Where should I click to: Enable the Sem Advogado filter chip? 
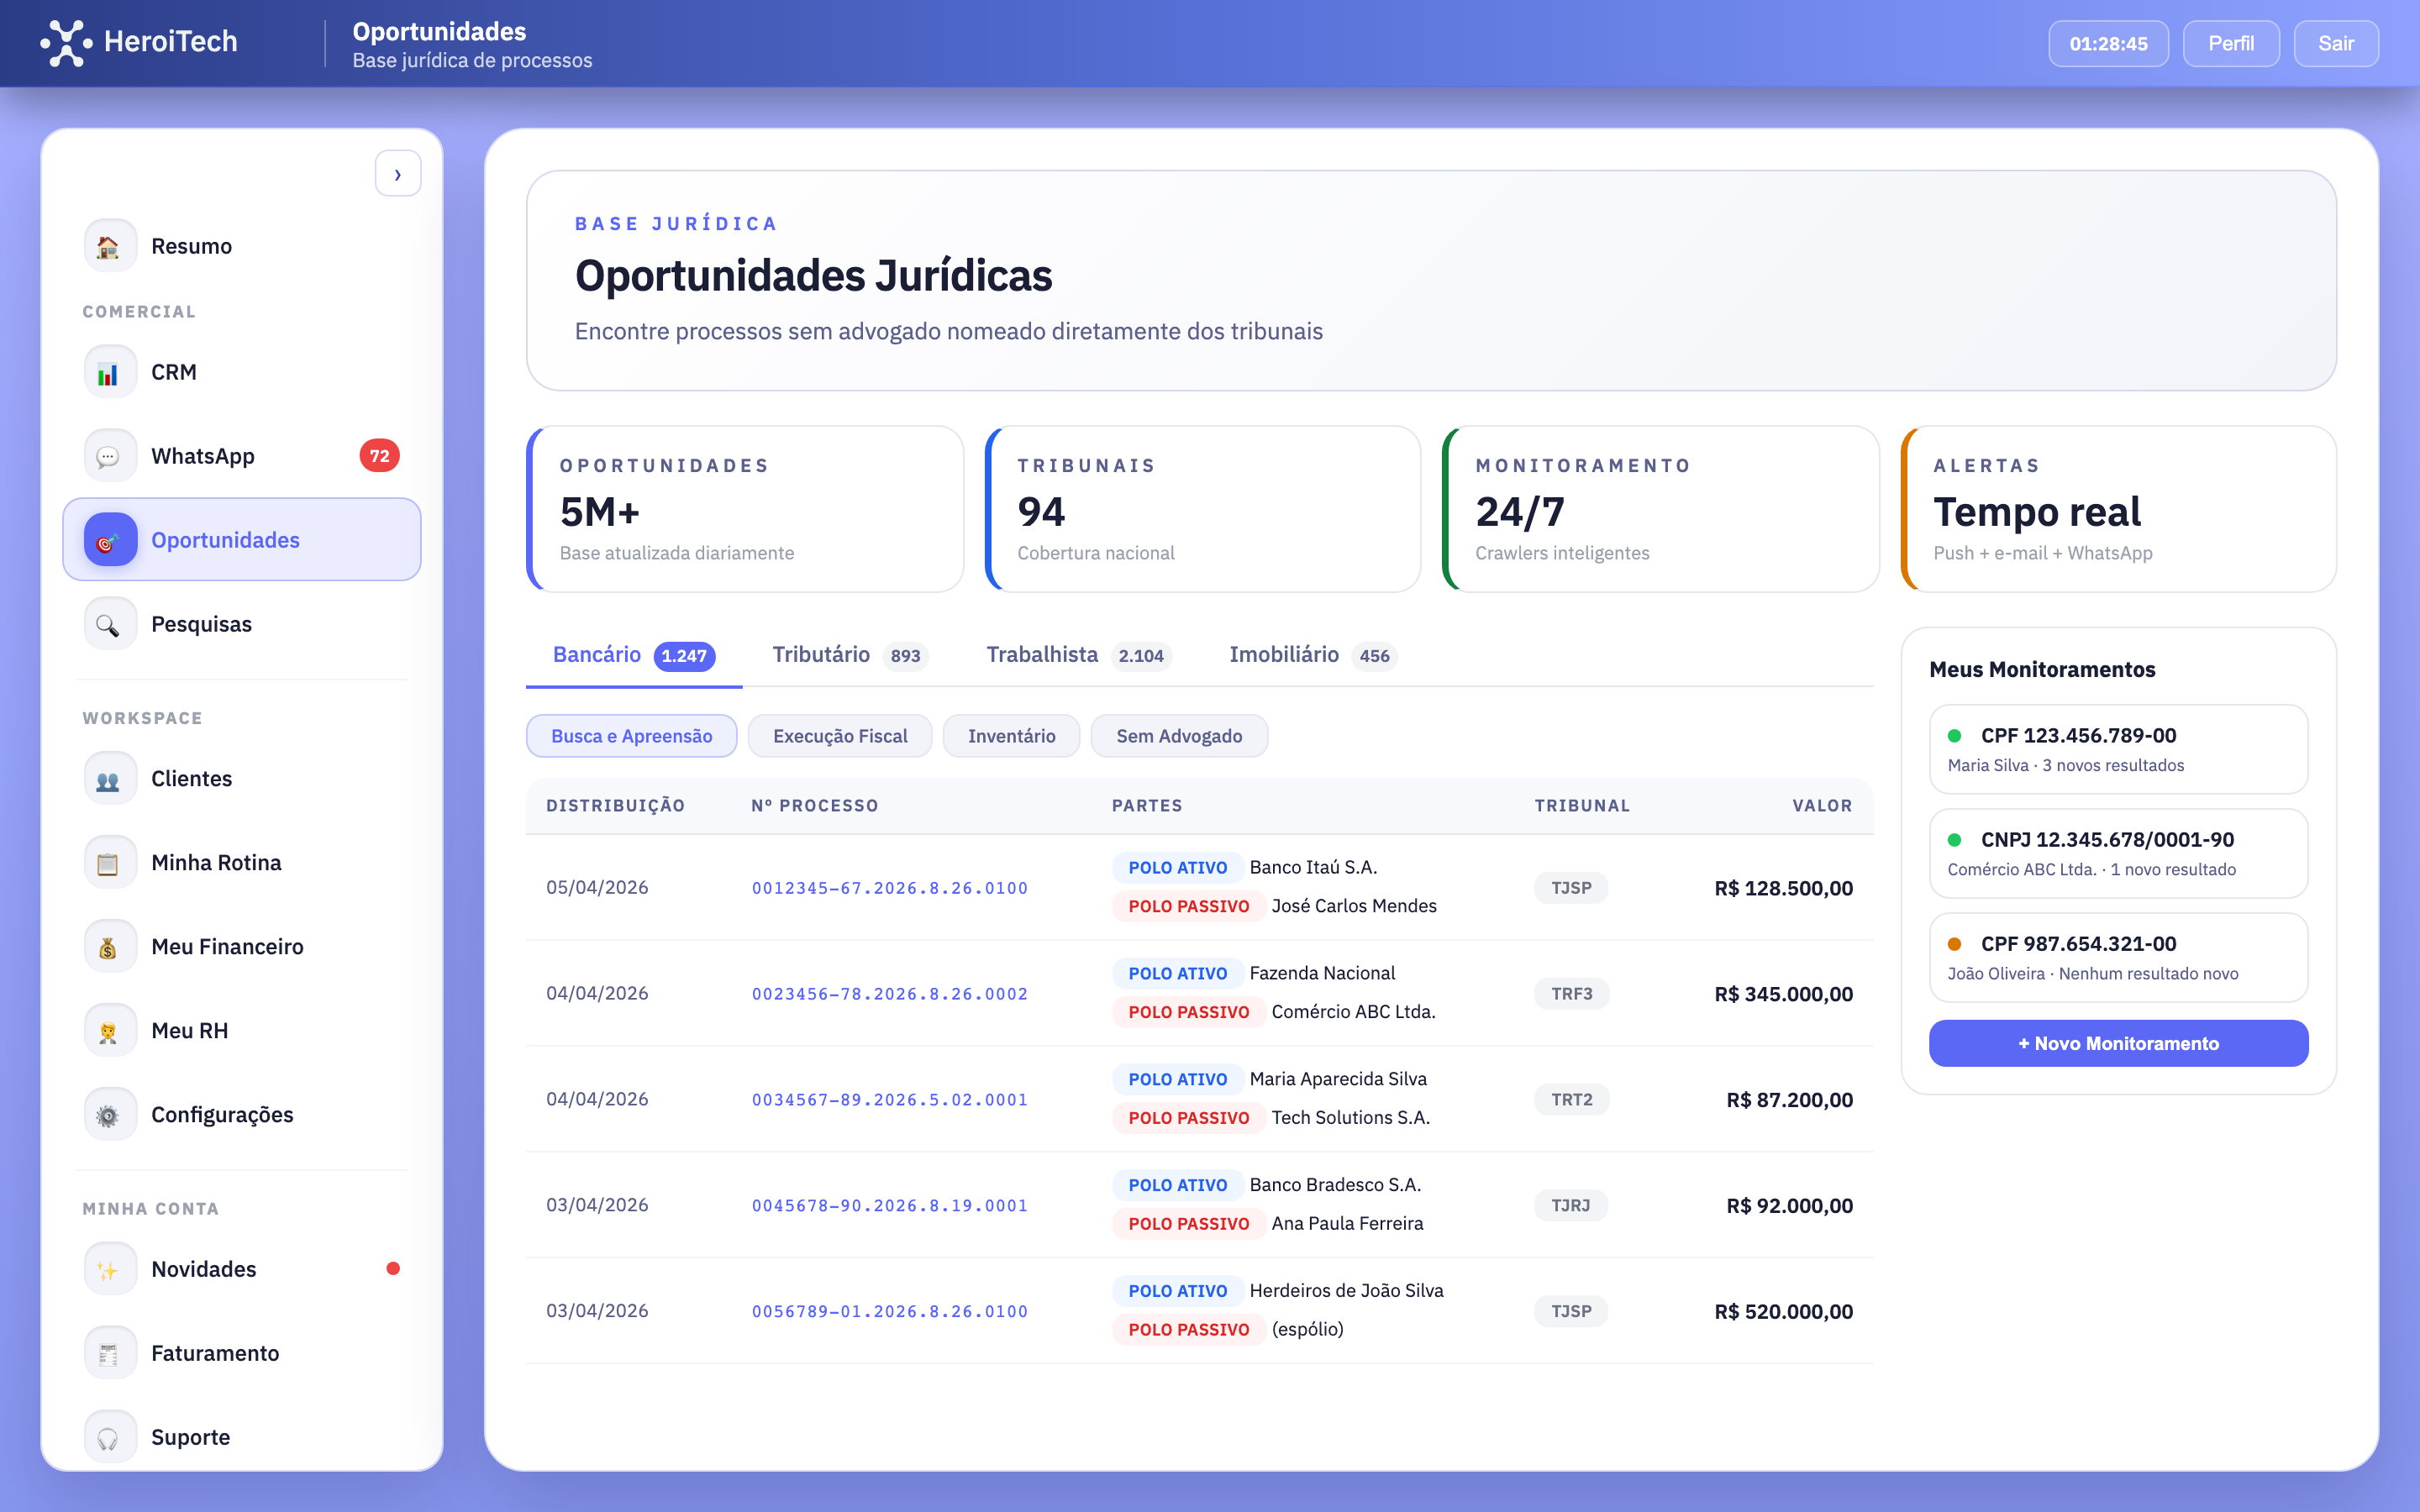point(1178,736)
